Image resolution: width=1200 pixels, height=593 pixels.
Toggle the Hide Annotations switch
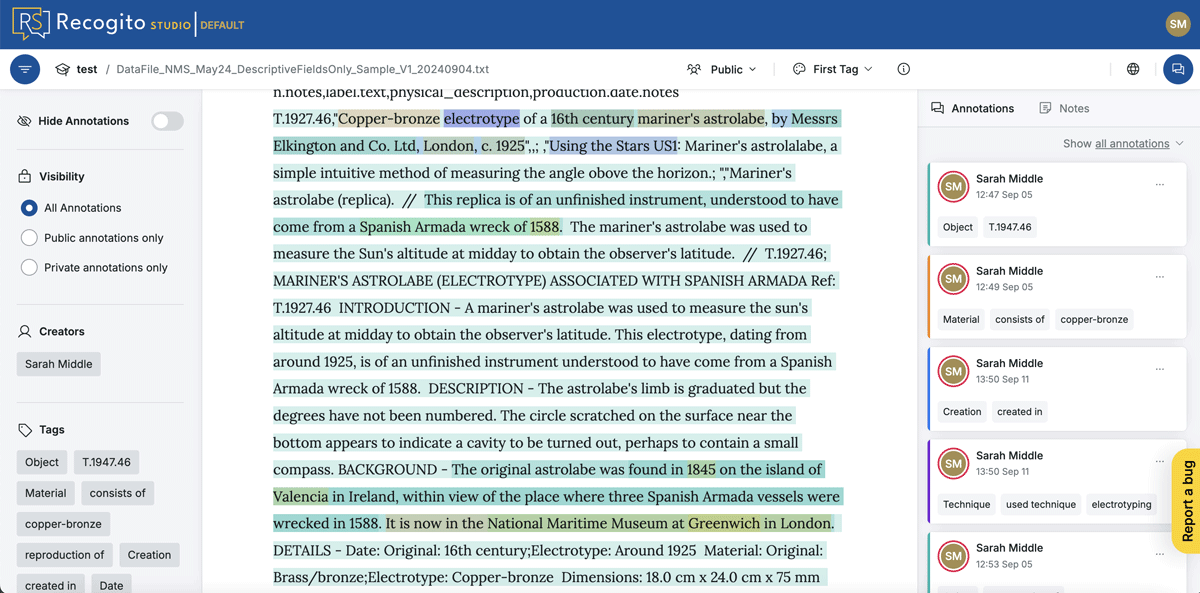tap(167, 121)
